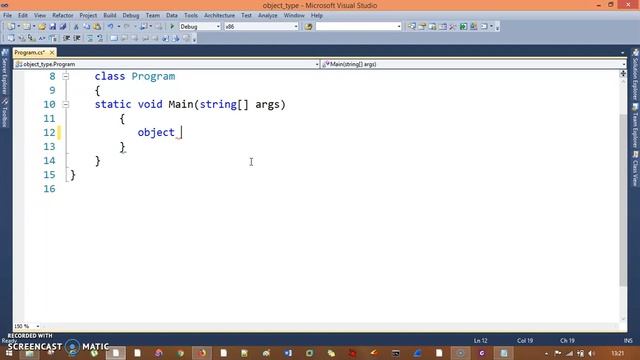This screenshot has height=360, width=640.
Task: Open the Tools menu
Action: [x=191, y=16]
